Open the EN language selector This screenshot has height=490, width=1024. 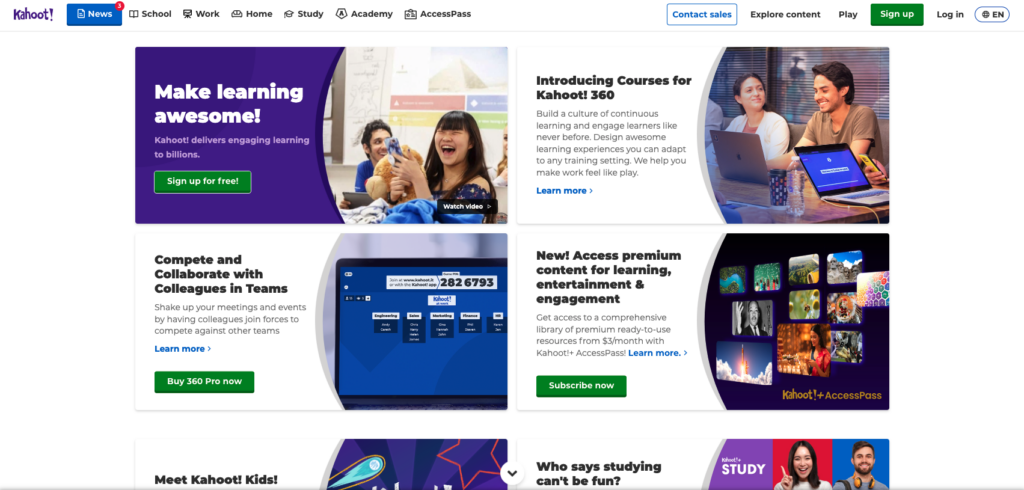(992, 14)
